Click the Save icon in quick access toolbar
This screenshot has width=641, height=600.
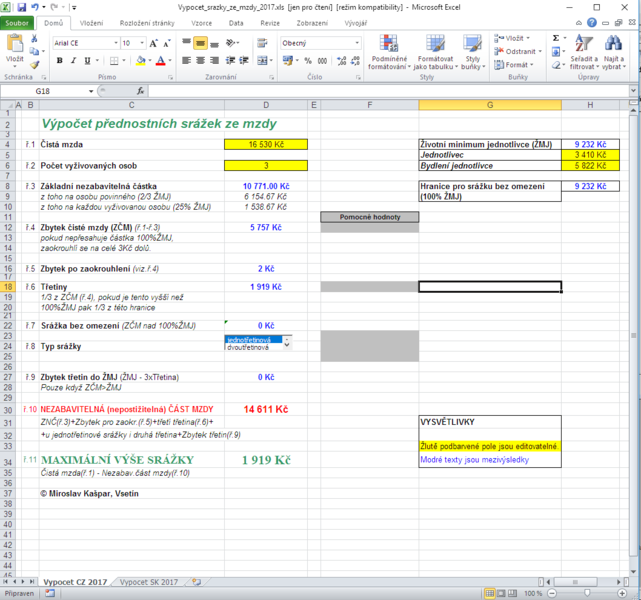coord(22,7)
